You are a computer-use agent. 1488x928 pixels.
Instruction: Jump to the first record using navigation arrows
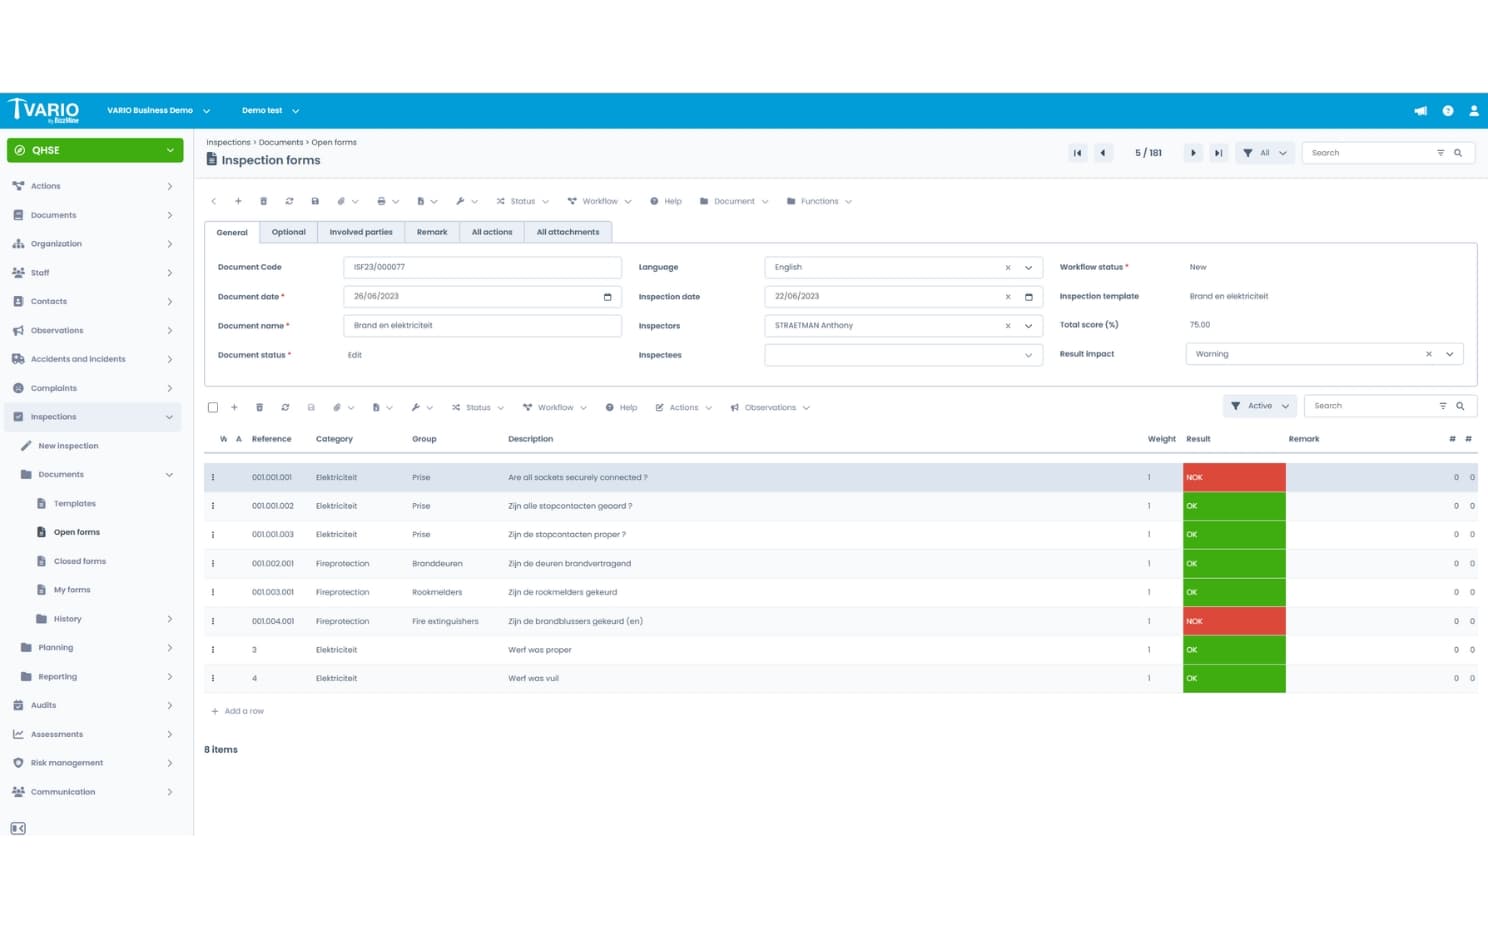[1077, 153]
